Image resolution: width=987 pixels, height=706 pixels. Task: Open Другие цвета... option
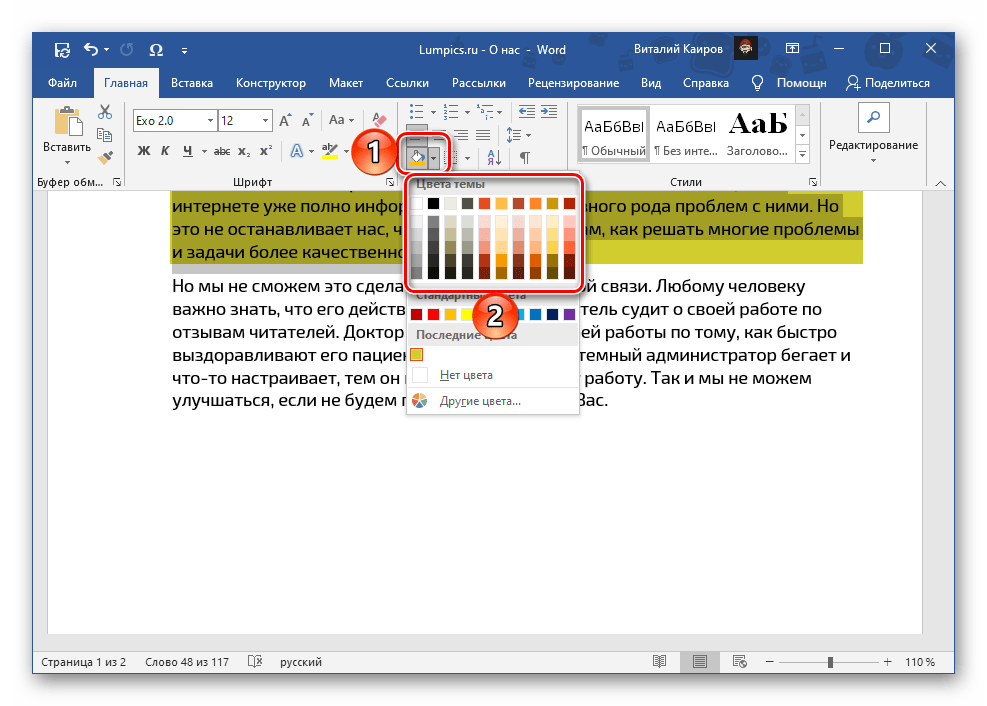tap(480, 401)
